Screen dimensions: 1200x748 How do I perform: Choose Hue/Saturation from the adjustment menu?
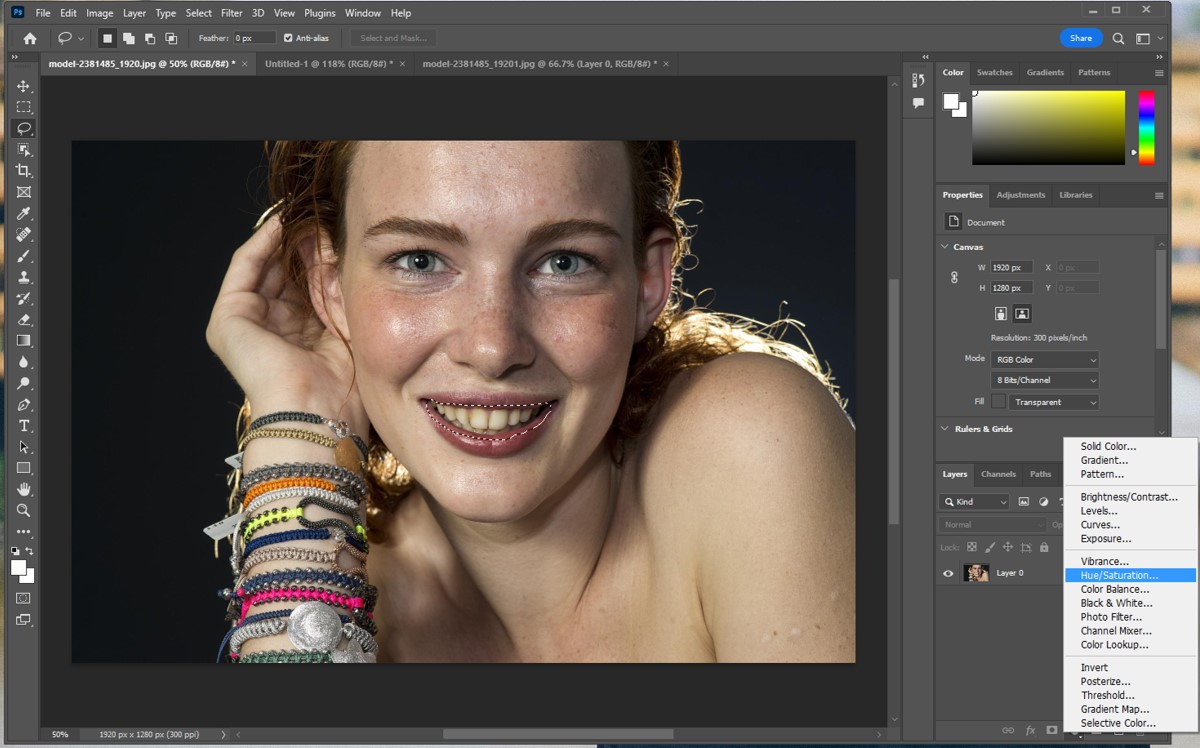point(1119,575)
